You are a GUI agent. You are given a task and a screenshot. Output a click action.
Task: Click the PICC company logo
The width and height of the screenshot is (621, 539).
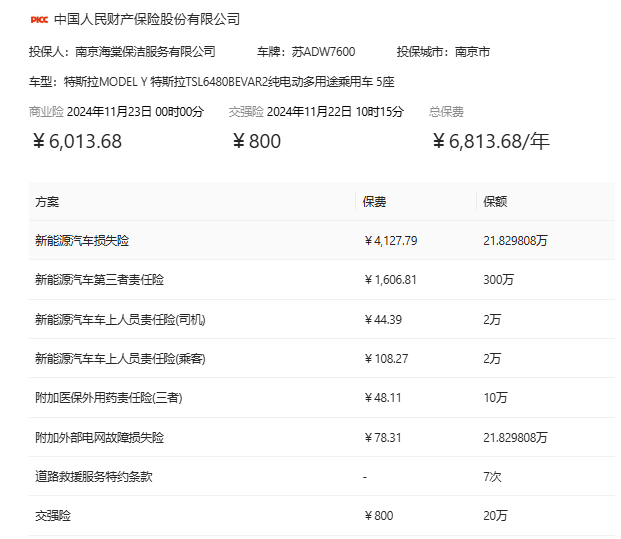[x=39, y=19]
